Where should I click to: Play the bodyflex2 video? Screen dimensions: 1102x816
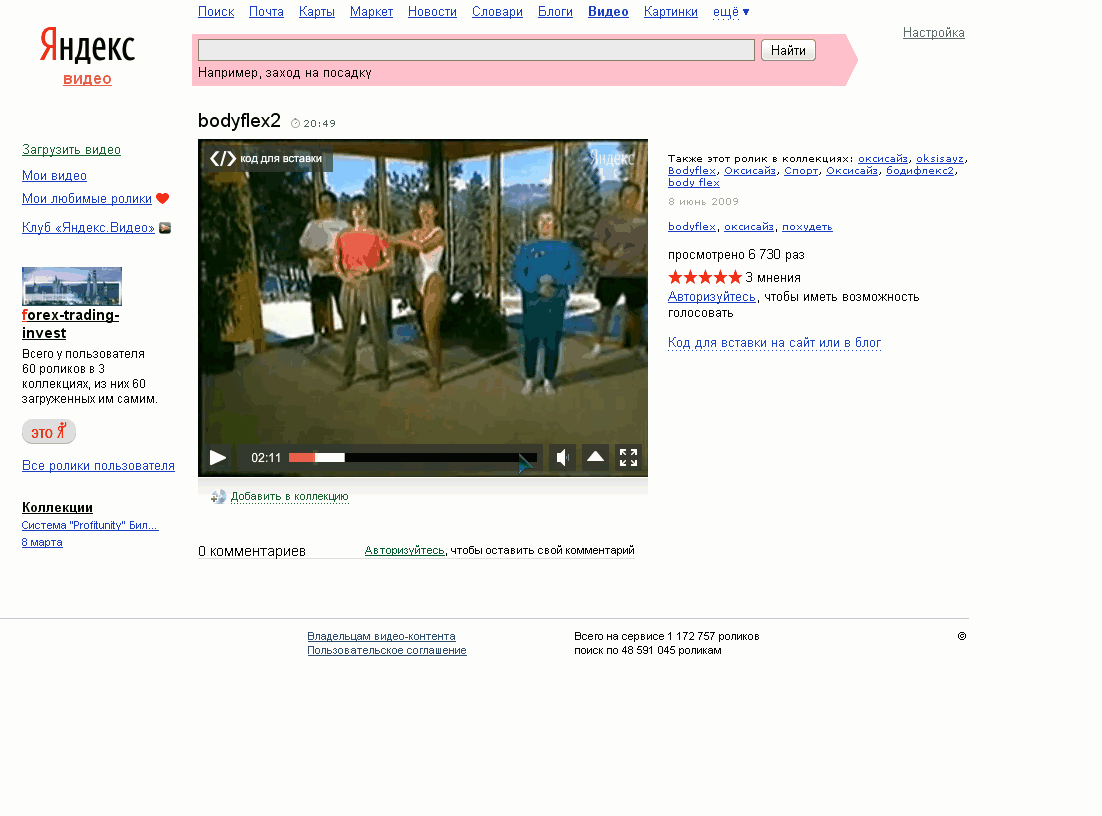point(218,458)
